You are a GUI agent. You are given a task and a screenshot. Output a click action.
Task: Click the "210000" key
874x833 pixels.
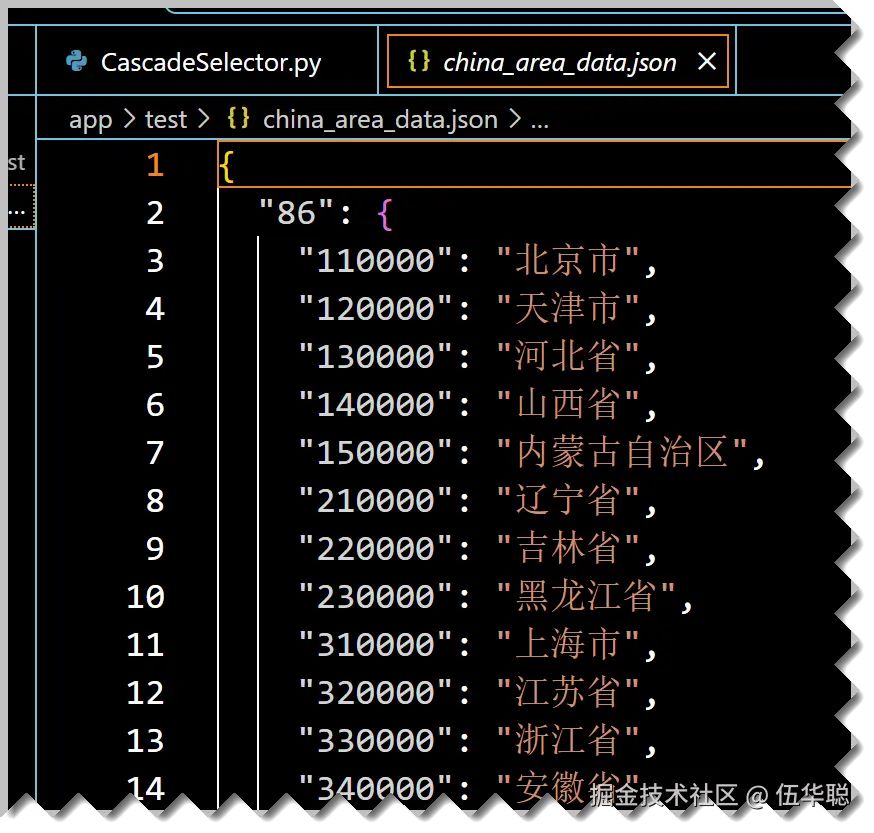(x=375, y=500)
